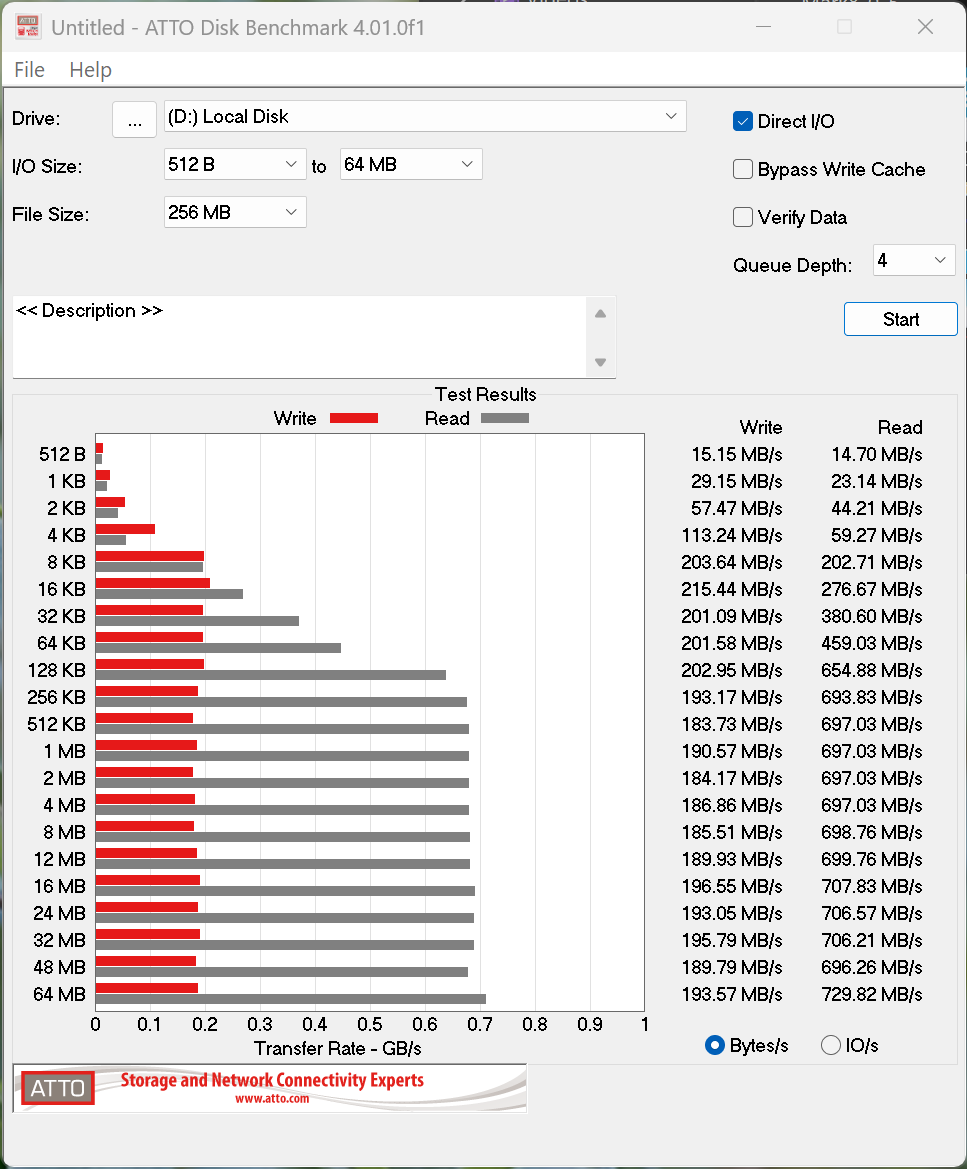Viewport: 967px width, 1169px height.
Task: Click the drive browse ellipsis button
Action: pyautogui.click(x=134, y=119)
